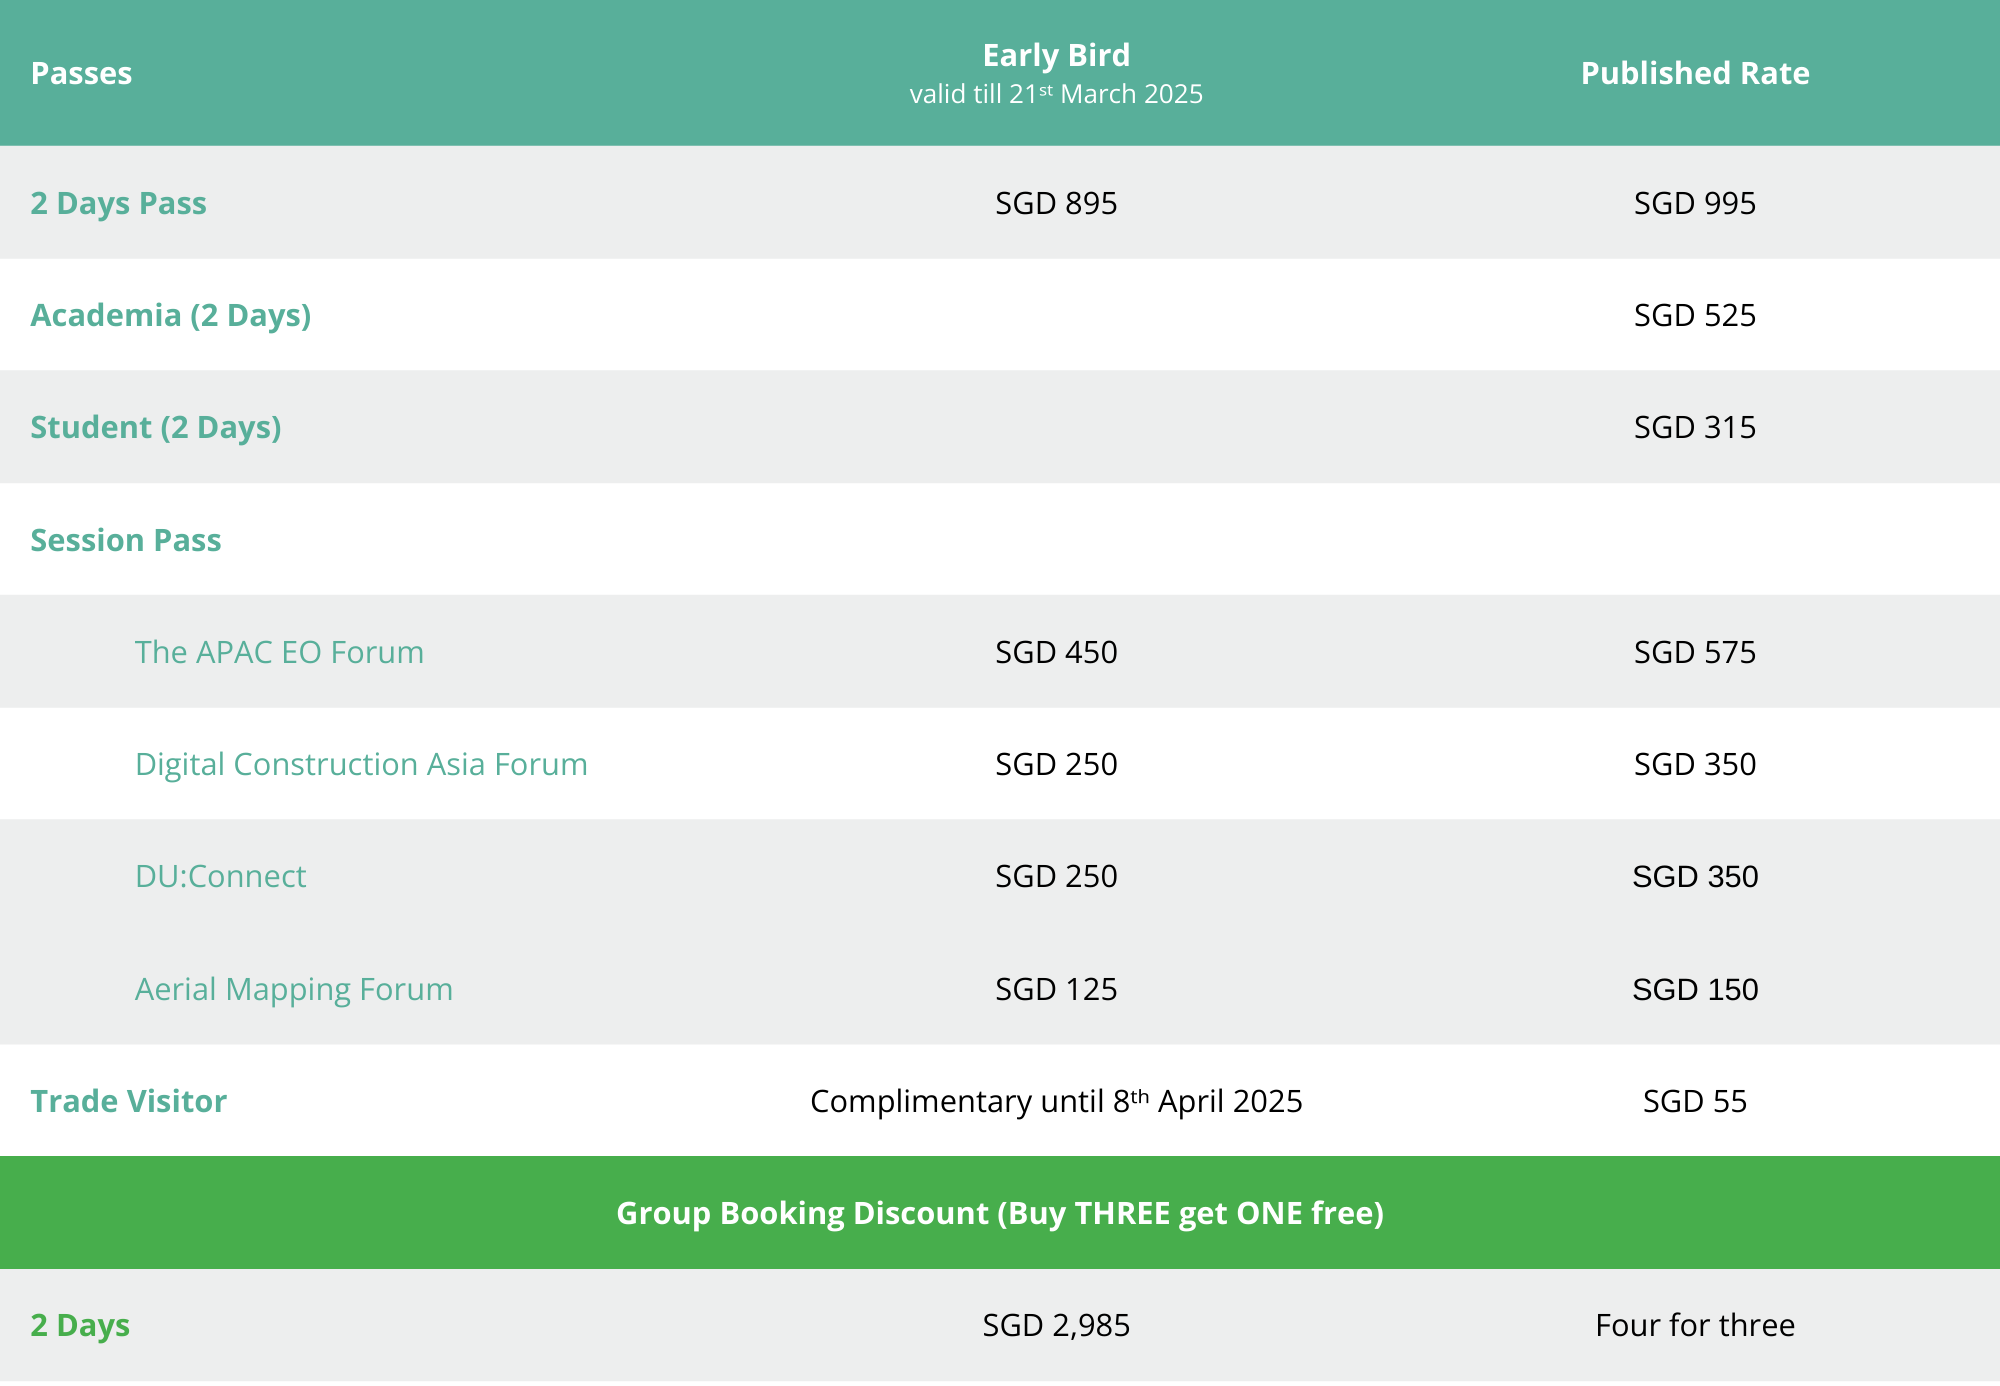Select DU:Connect SGD 250 early bird price
Image resolution: width=2000 pixels, height=1386 pixels.
tap(1056, 876)
